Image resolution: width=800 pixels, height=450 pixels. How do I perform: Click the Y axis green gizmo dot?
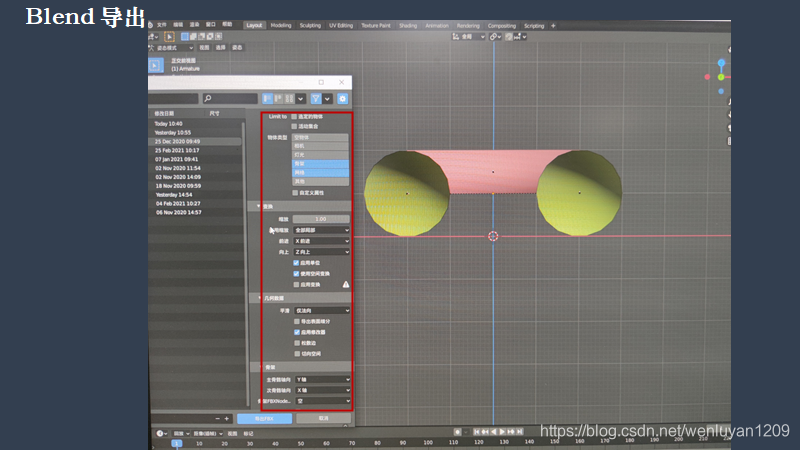pyautogui.click(x=721, y=77)
